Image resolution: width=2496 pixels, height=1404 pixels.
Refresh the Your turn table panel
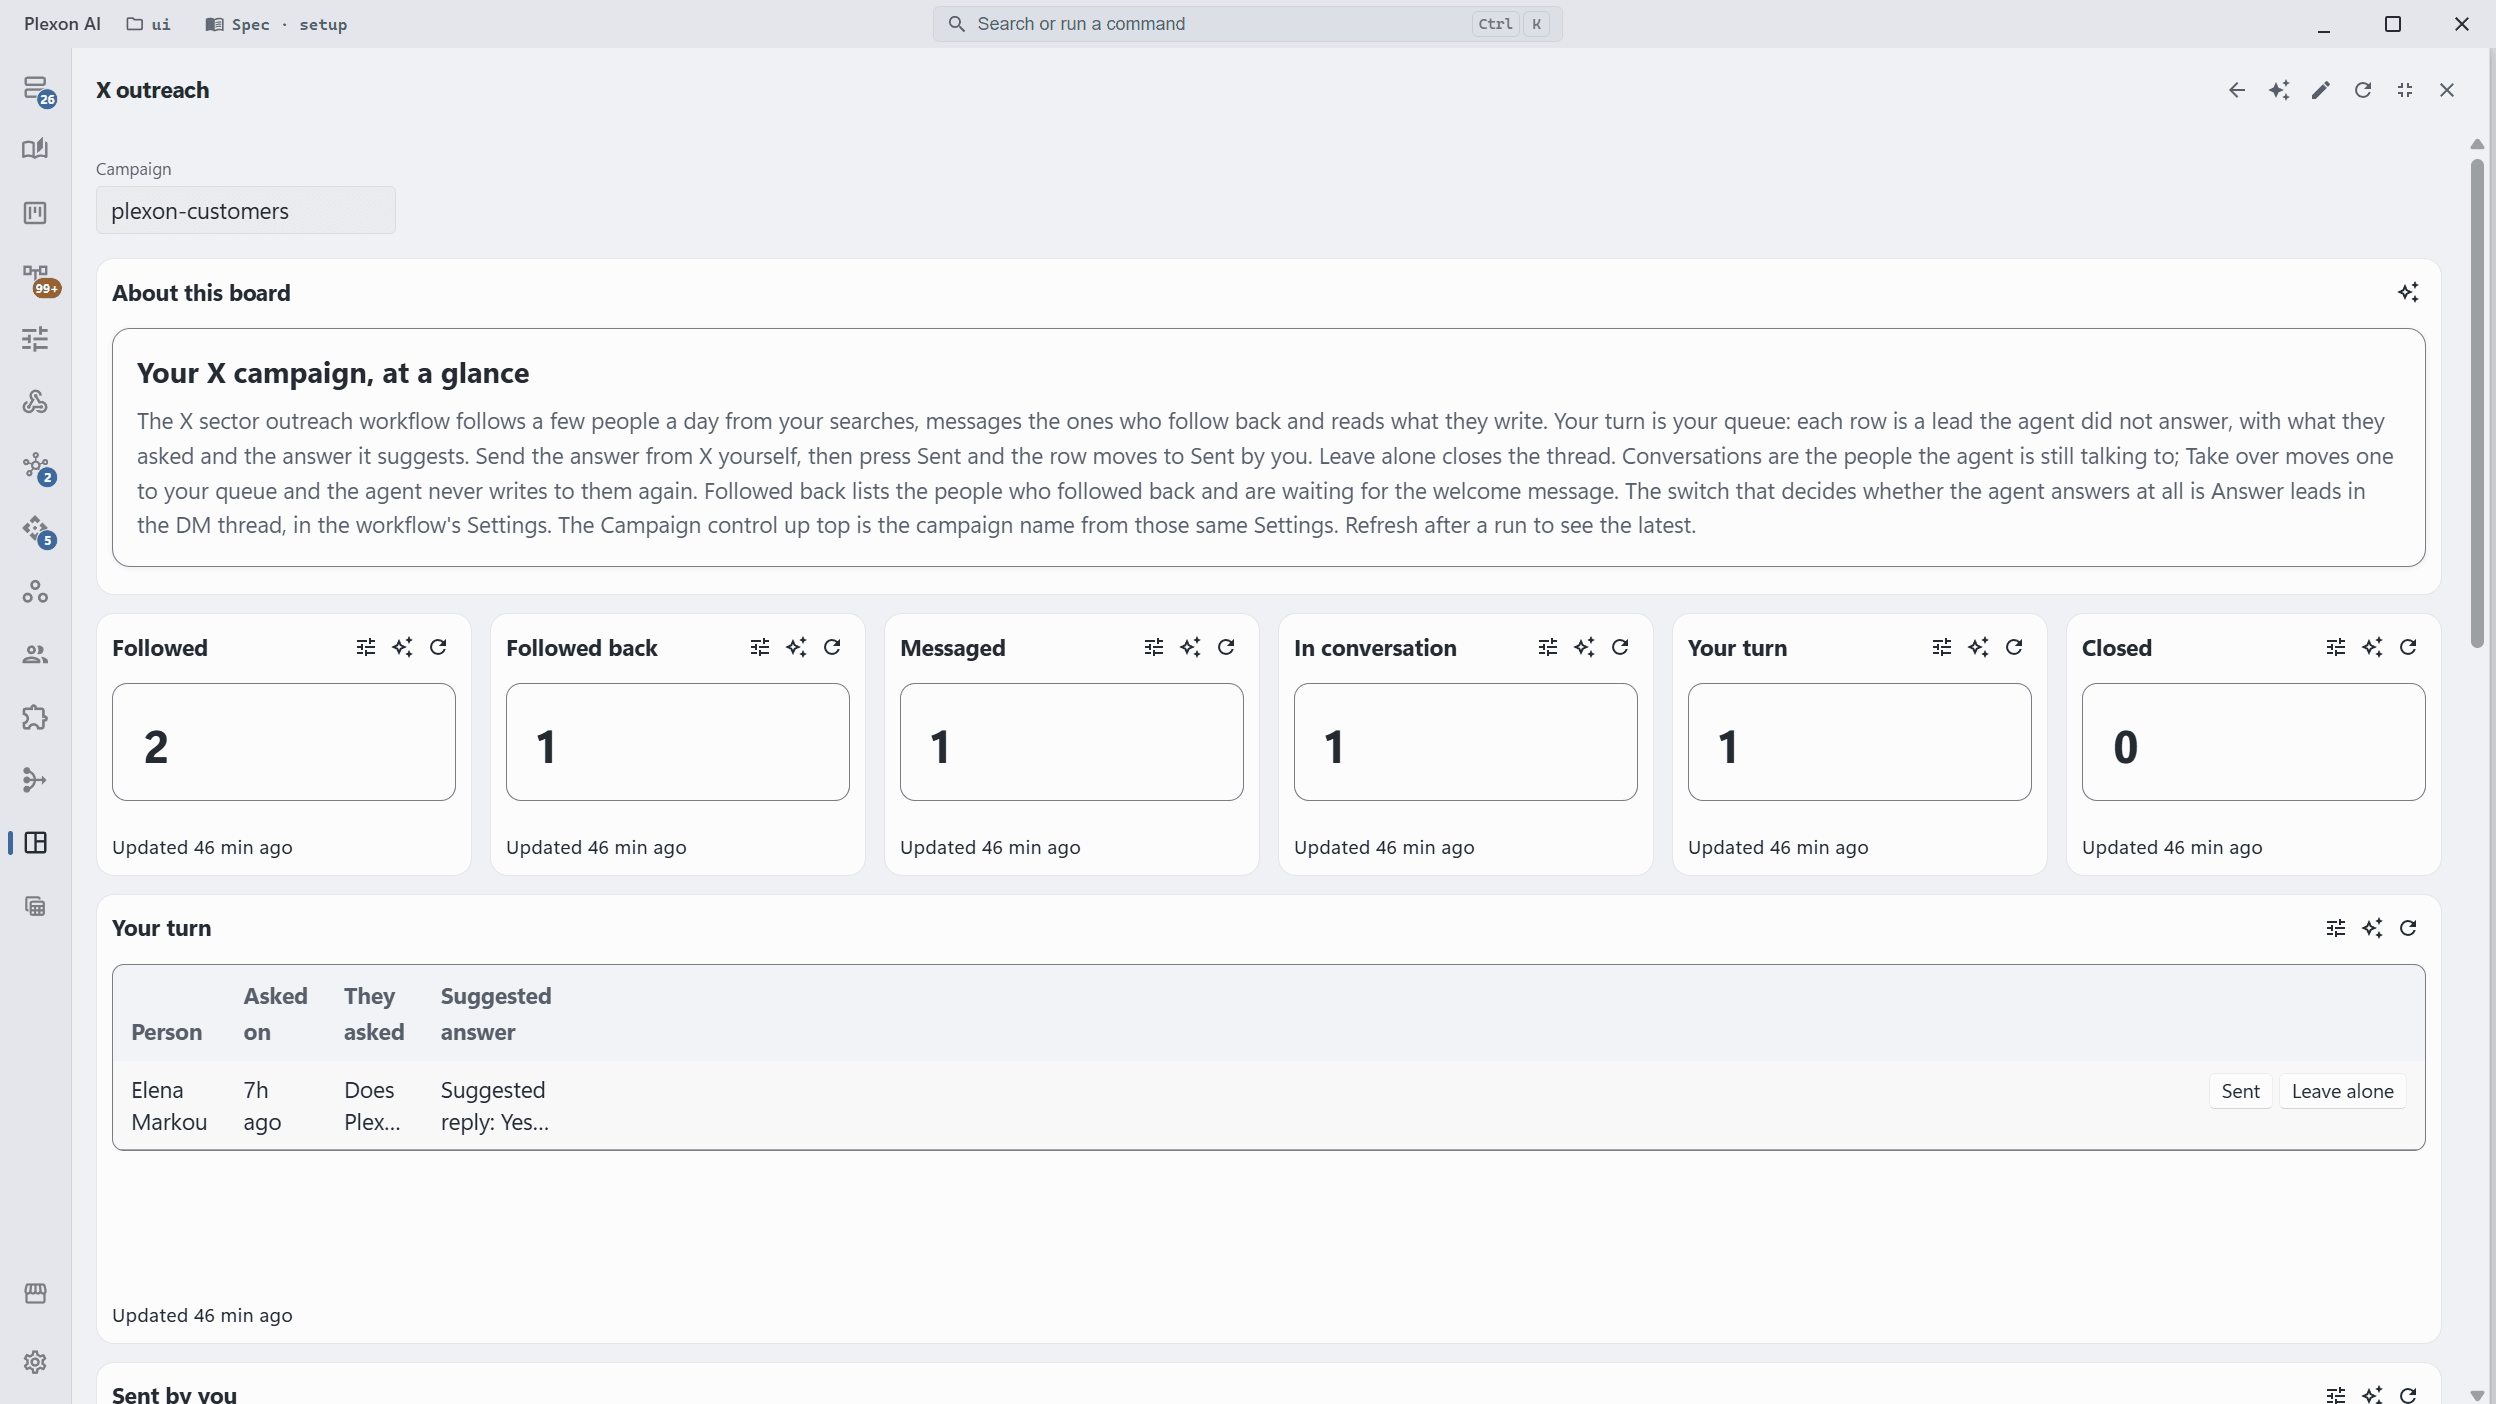pyautogui.click(x=2408, y=928)
